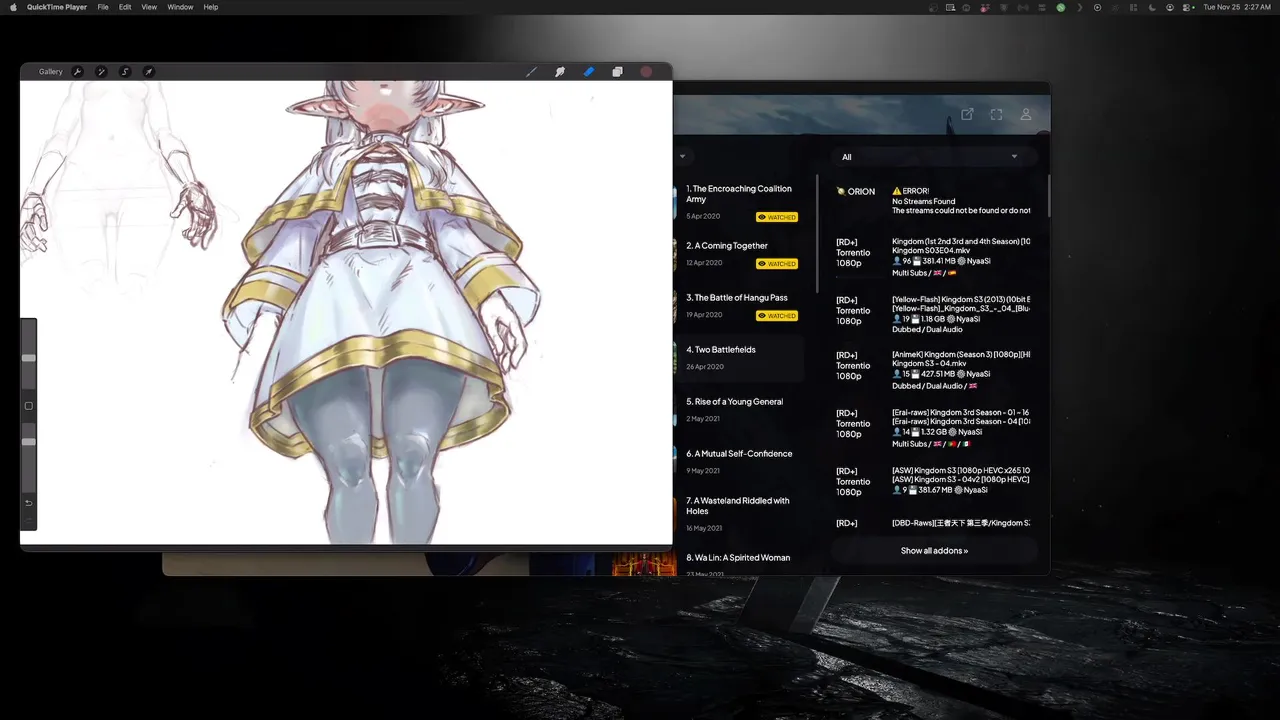Adjust the brush opacity sidebar slider
1280x720 pixels.
point(29,441)
